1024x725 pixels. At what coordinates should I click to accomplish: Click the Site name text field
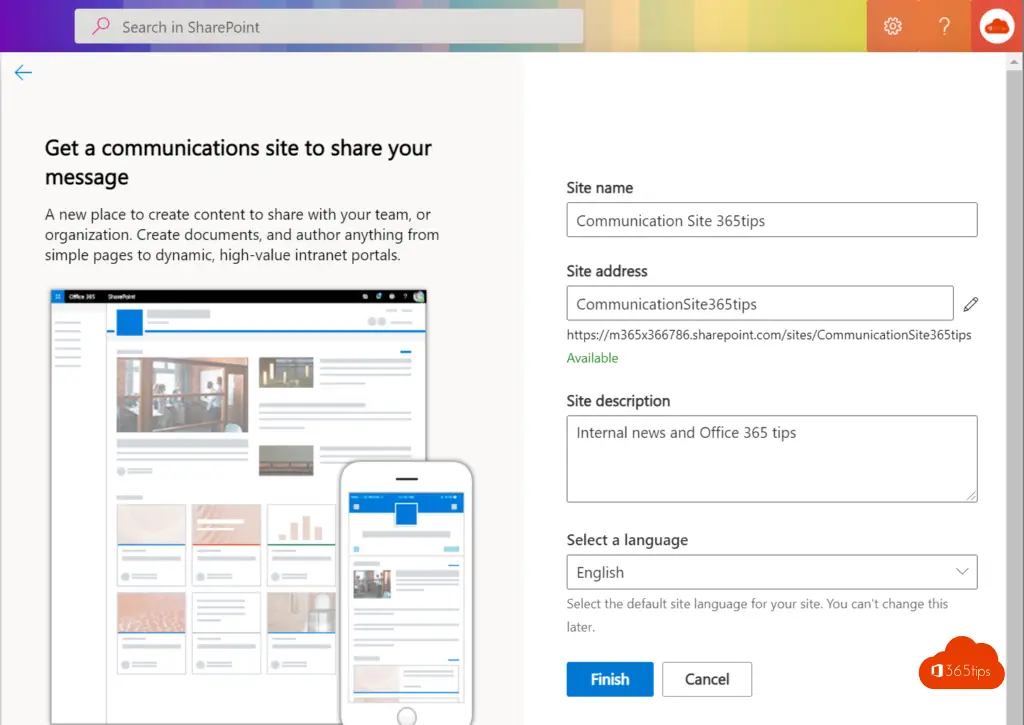click(772, 220)
